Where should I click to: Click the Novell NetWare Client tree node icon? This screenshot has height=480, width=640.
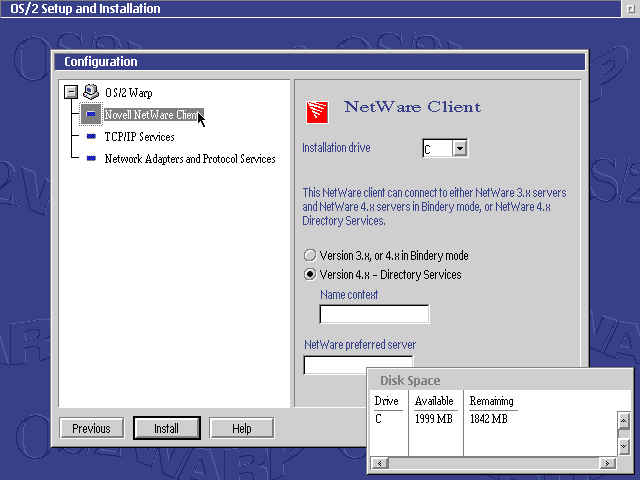91,114
